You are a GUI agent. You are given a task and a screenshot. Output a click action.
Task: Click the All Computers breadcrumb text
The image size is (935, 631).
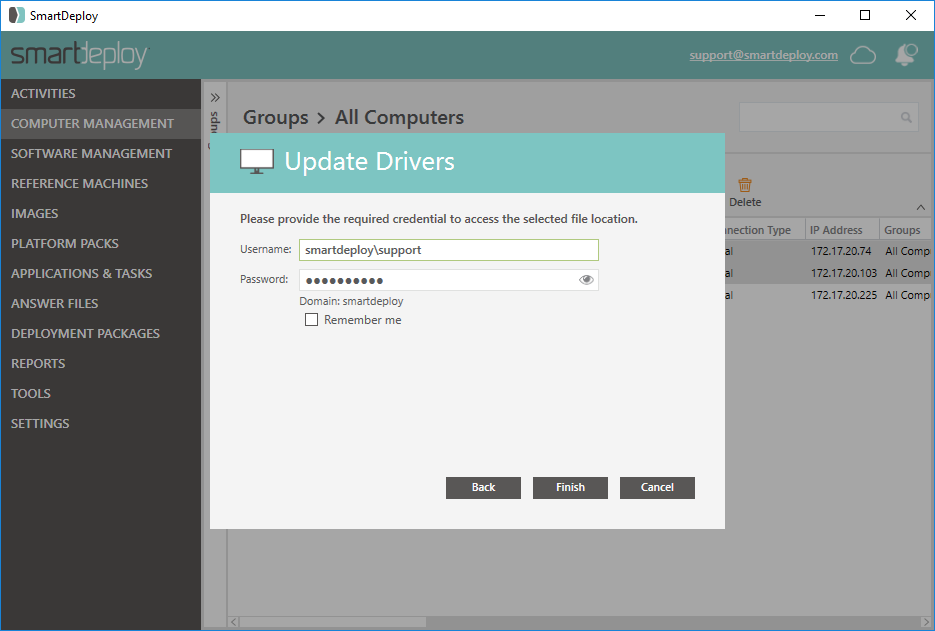[399, 117]
